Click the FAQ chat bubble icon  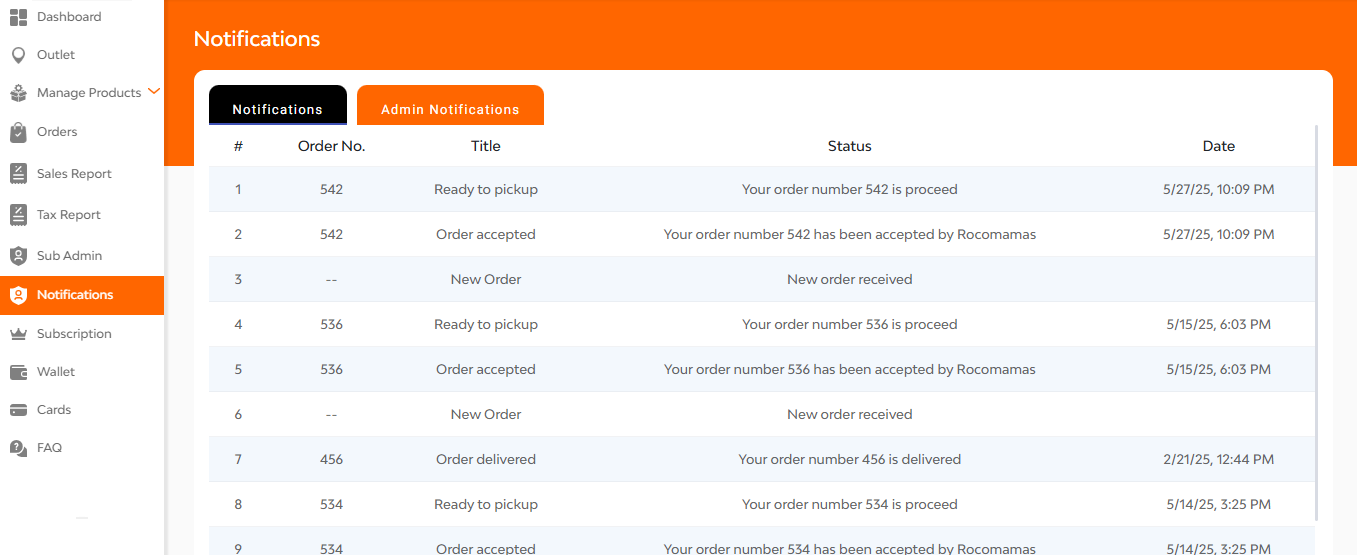tap(18, 448)
